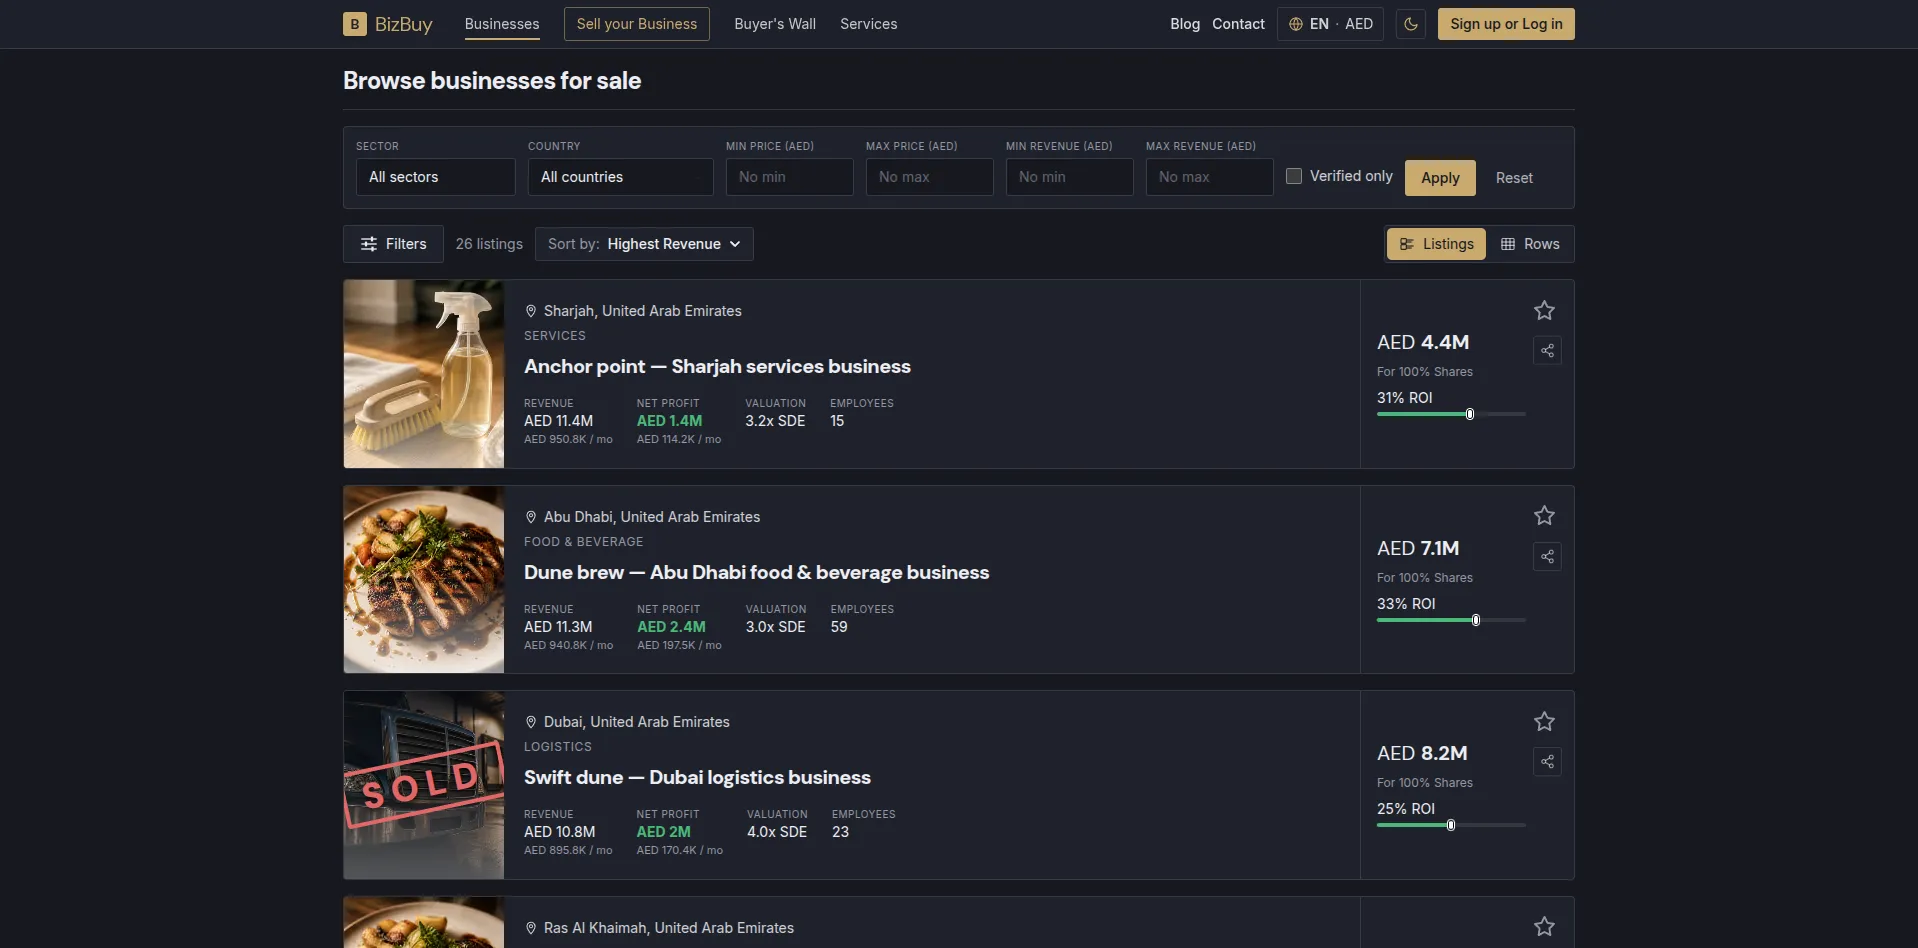The width and height of the screenshot is (1918, 948).
Task: Click the Min Price input field
Action: click(790, 177)
